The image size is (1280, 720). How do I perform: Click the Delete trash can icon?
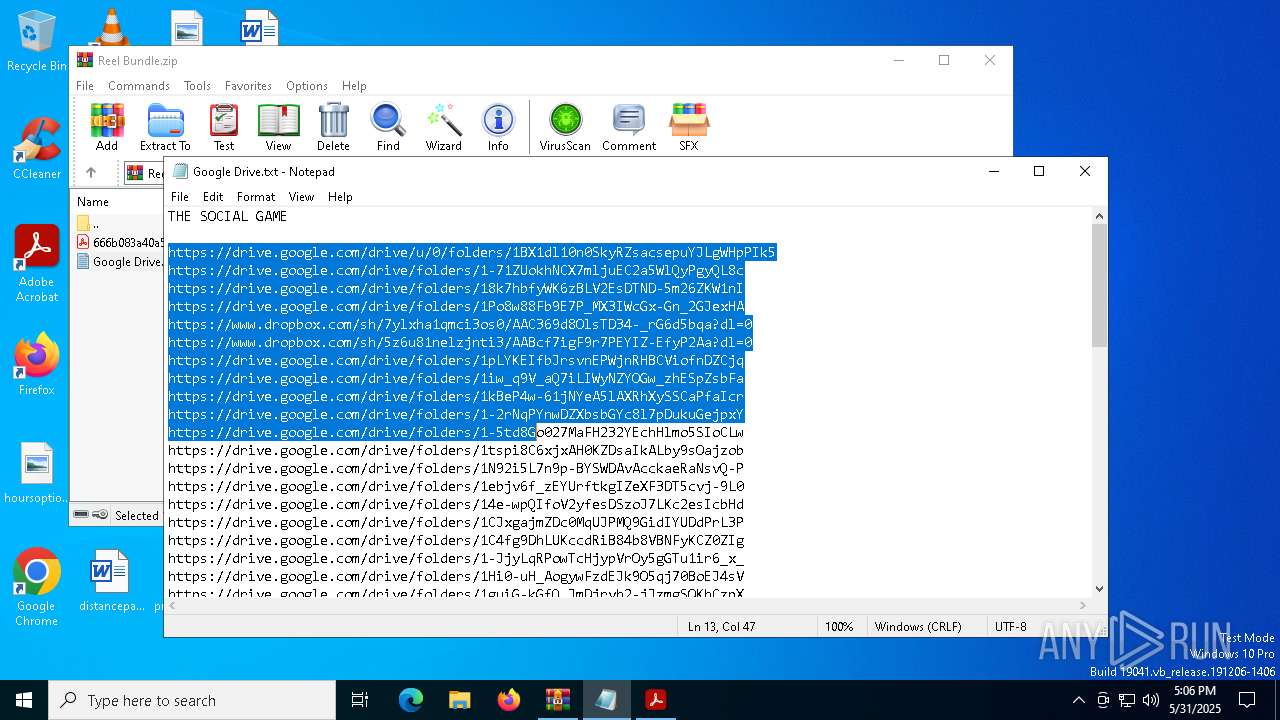[x=333, y=127]
